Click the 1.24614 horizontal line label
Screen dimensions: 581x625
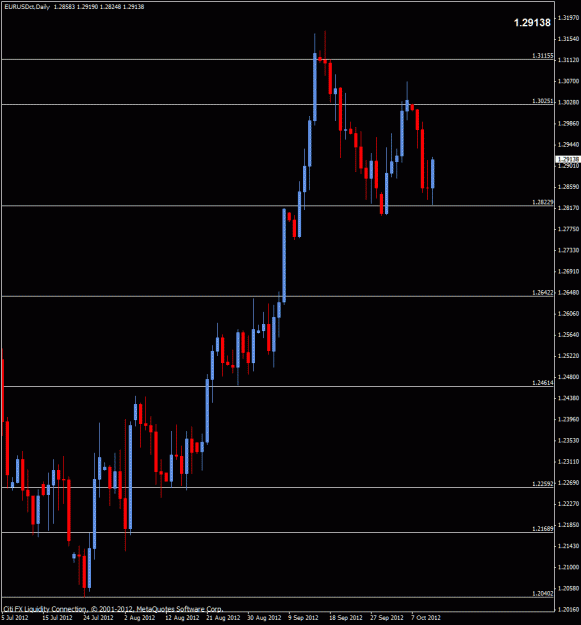point(543,383)
